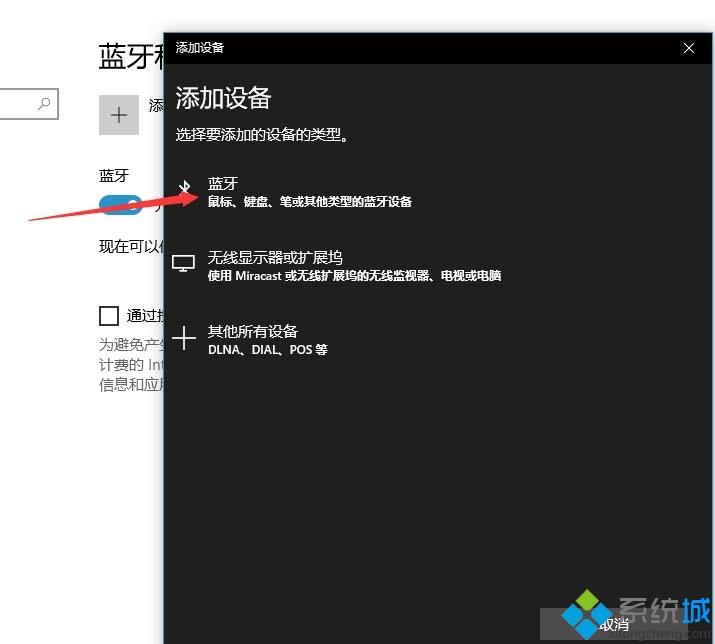Screen dimensions: 715x644
Task: Click the 取消 cancel button
Action: (613, 624)
